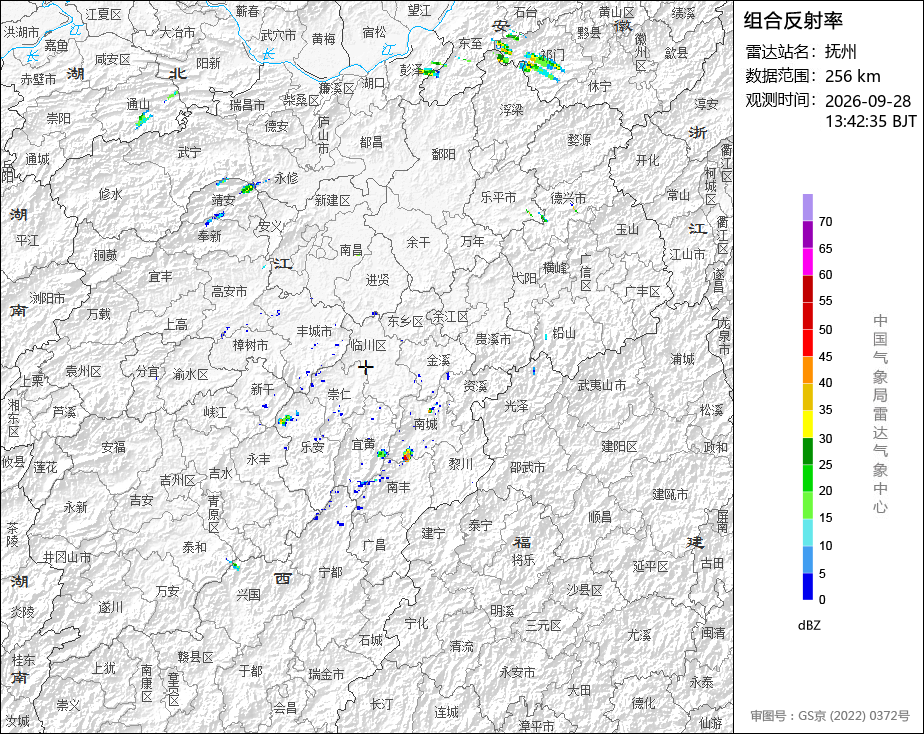924x734 pixels.
Task: Click the 余干 label on map
Action: (x=418, y=242)
